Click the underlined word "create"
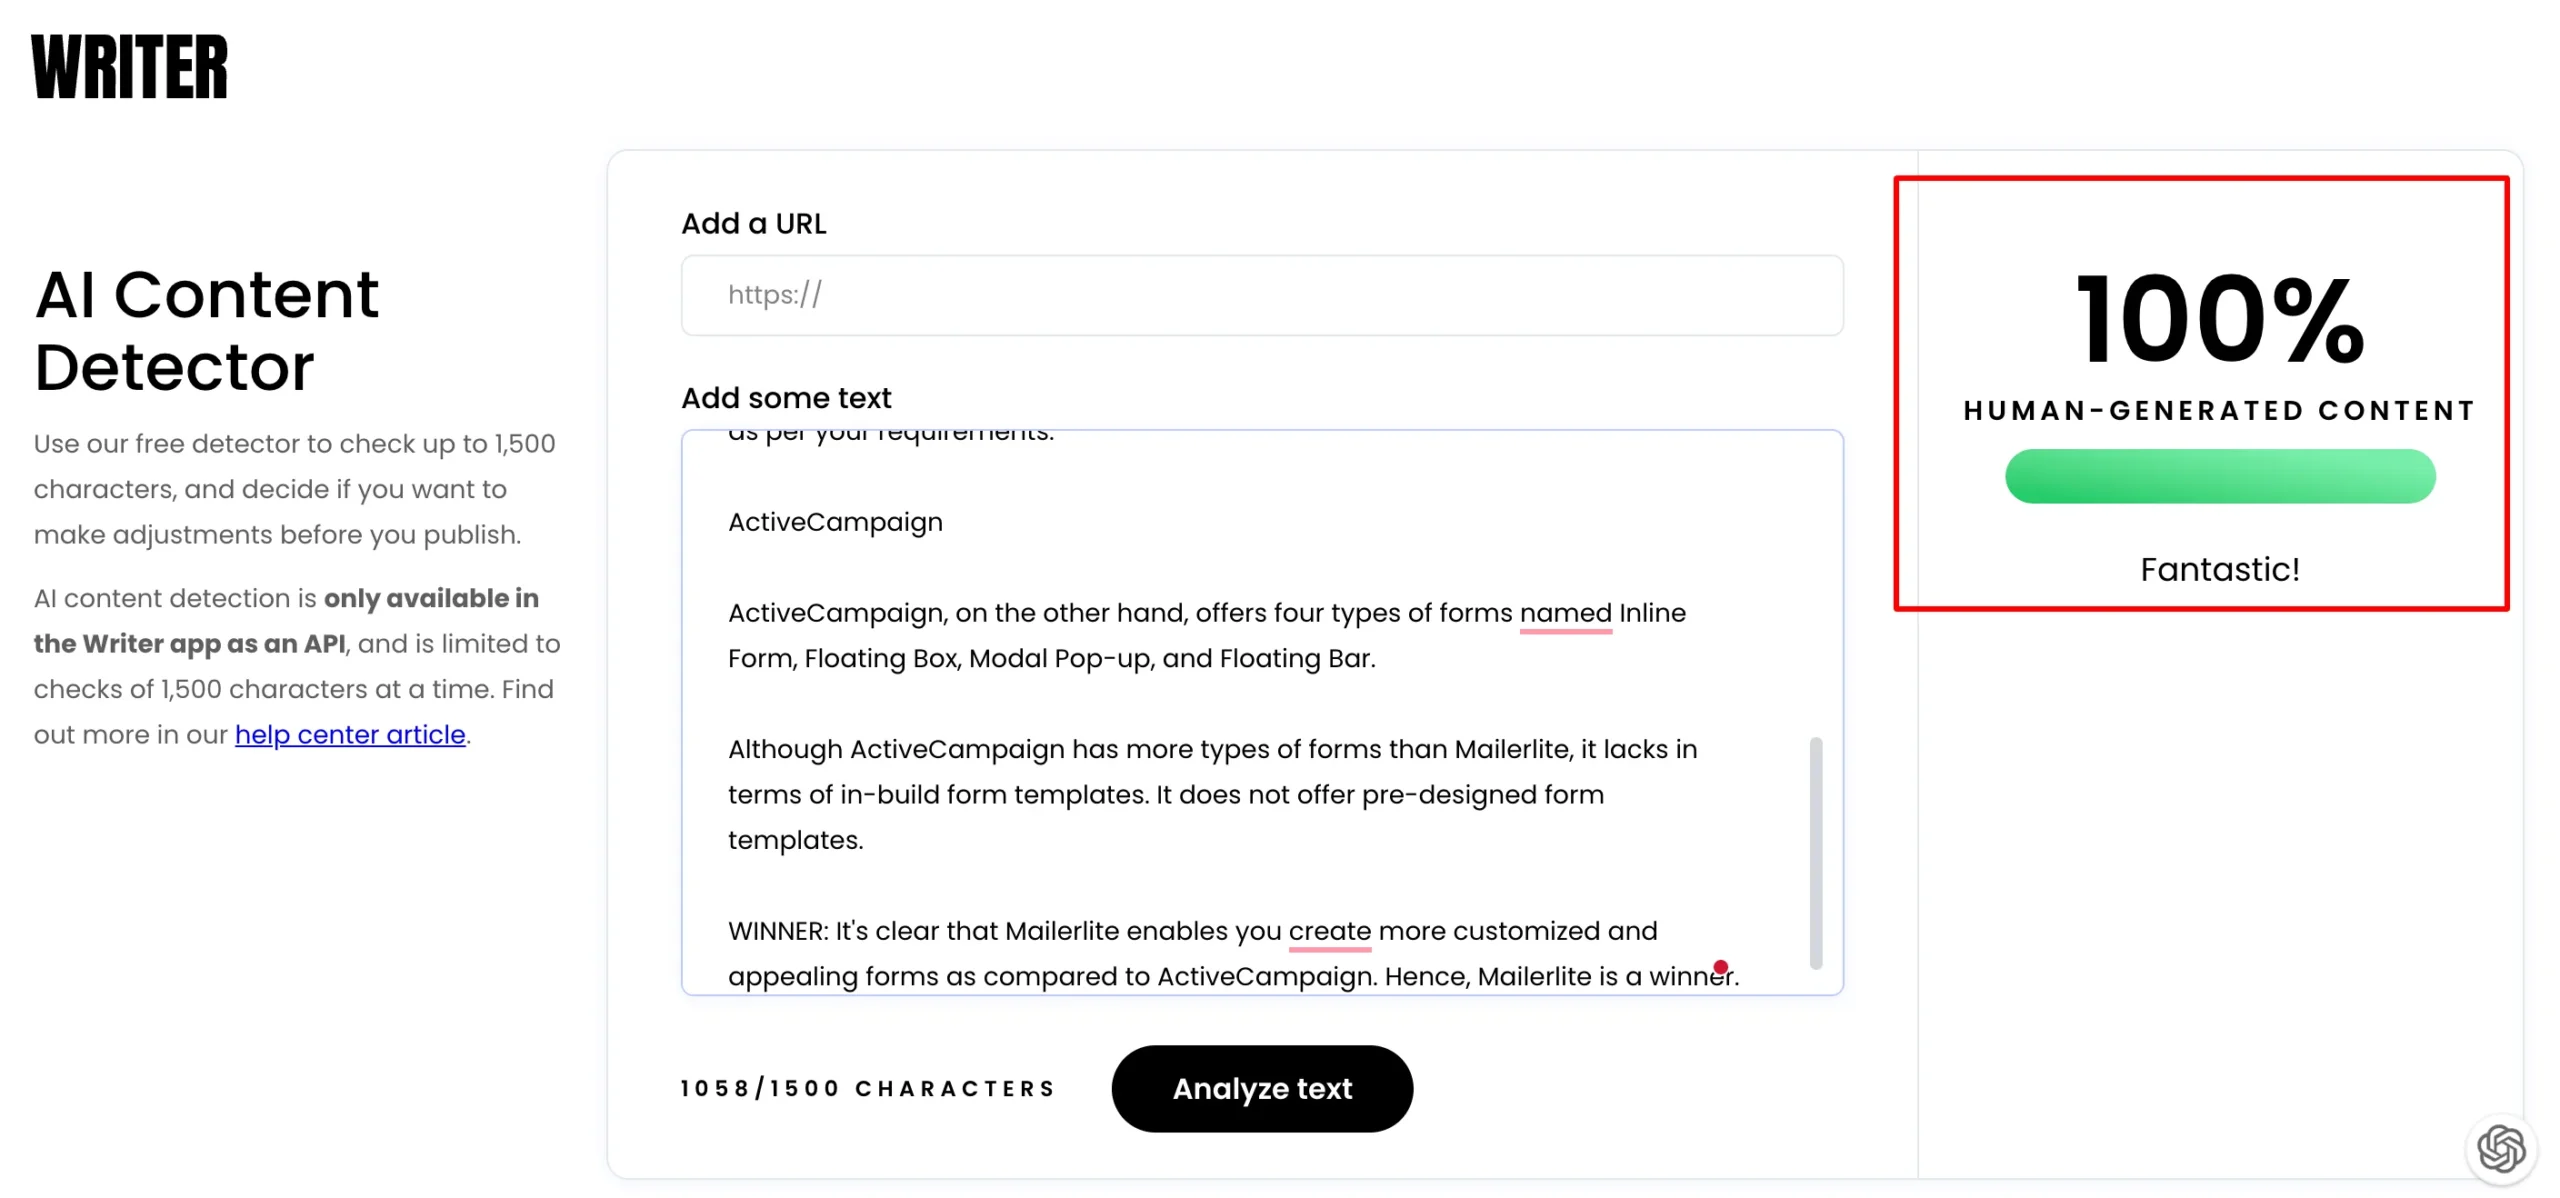 click(1329, 931)
